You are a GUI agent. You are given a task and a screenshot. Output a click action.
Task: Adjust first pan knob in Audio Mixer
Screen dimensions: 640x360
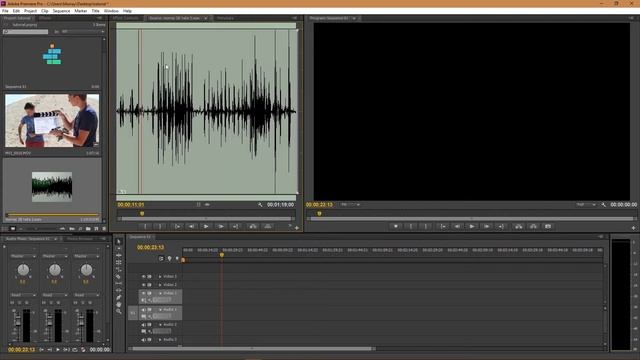(x=23, y=269)
